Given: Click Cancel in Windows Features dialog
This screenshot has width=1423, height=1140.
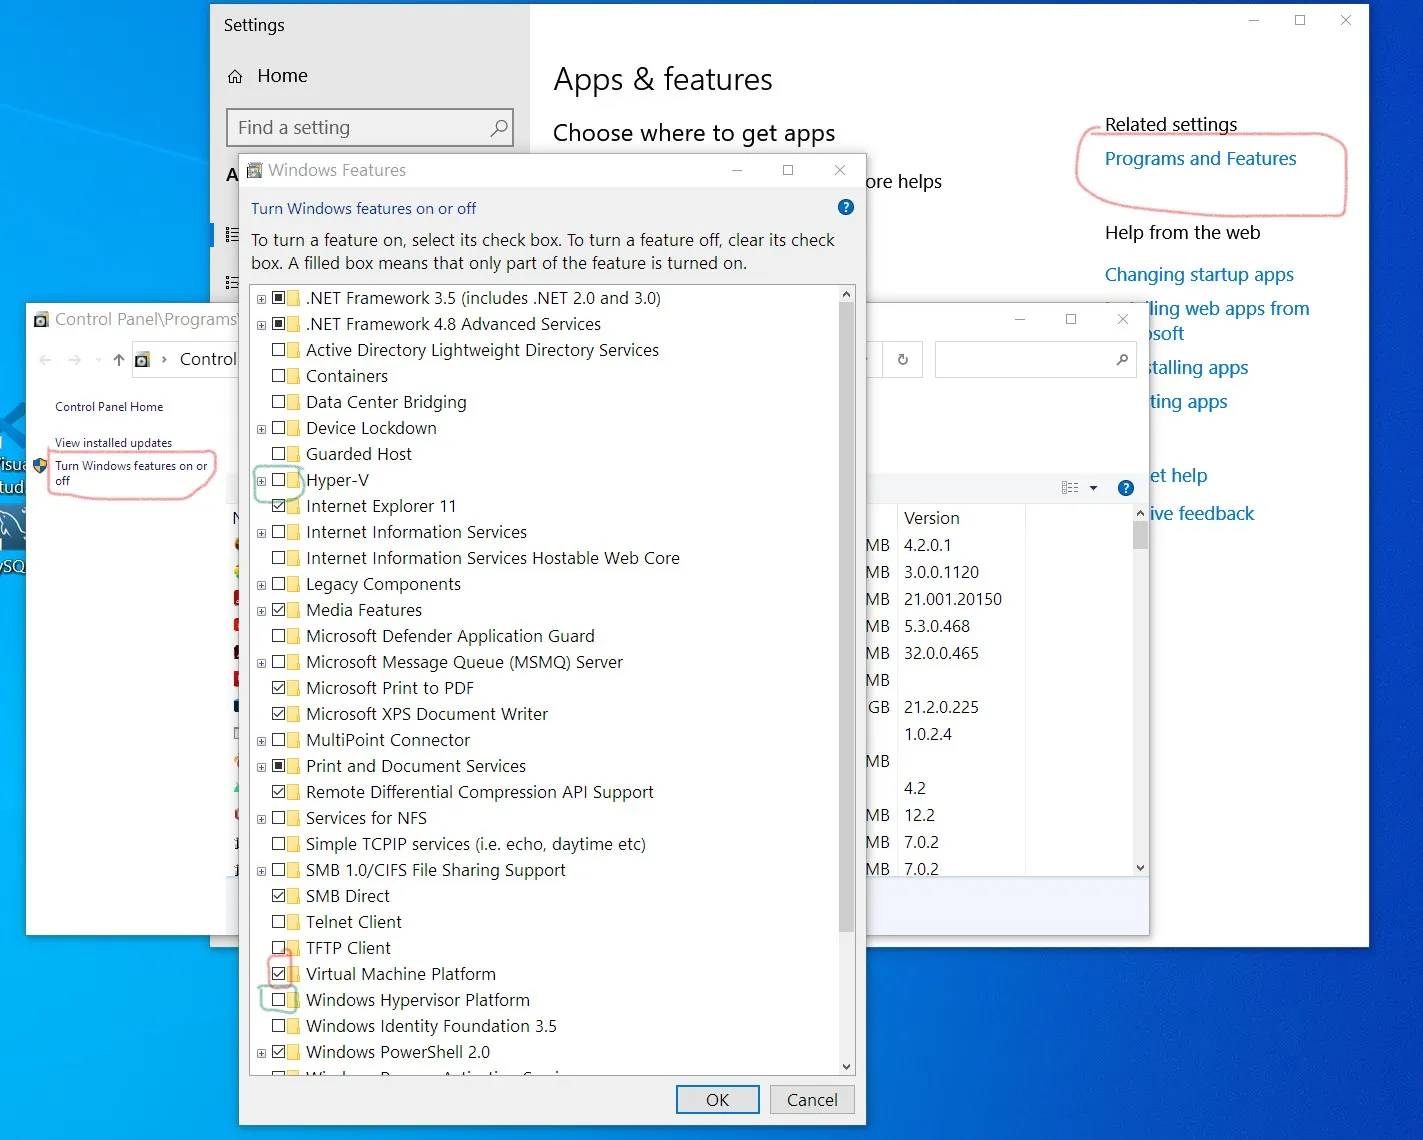Looking at the screenshot, I should pos(812,1100).
